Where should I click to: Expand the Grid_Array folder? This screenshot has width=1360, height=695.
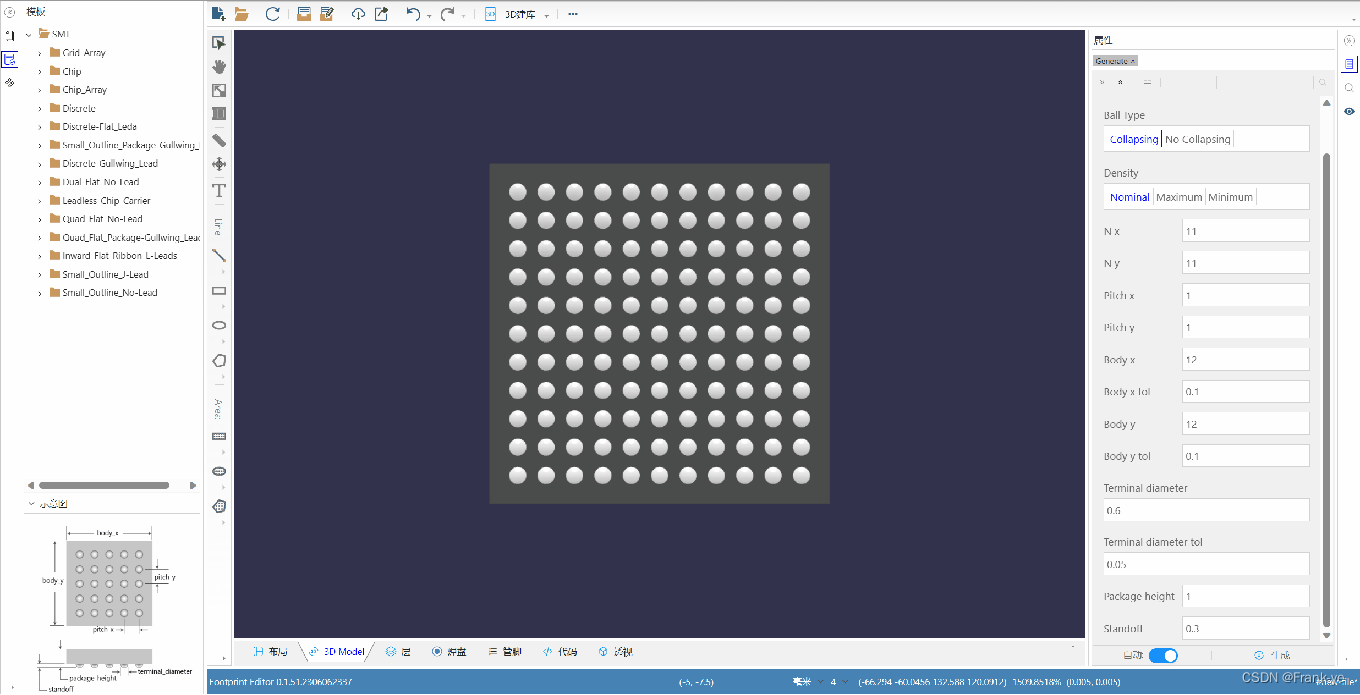pos(41,53)
